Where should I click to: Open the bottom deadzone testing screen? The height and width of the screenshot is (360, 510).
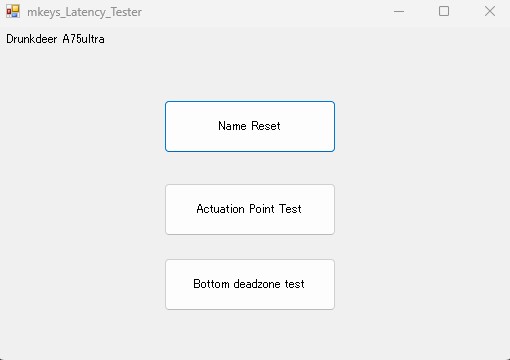tap(250, 284)
